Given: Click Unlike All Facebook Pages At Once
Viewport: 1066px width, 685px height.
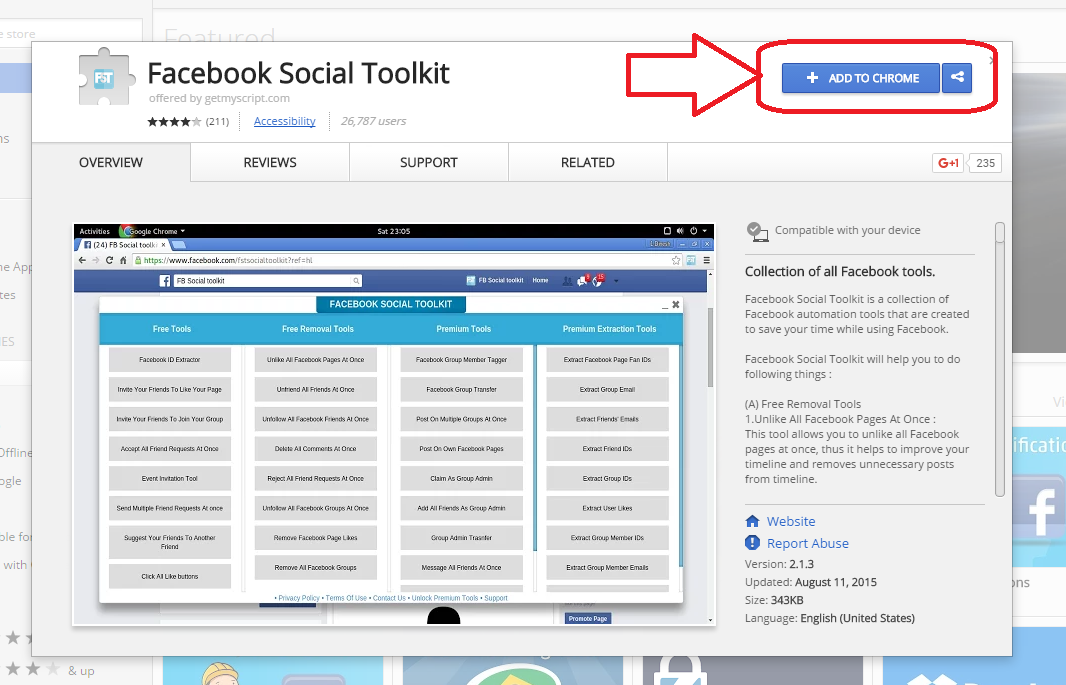Looking at the screenshot, I should pos(315,359).
